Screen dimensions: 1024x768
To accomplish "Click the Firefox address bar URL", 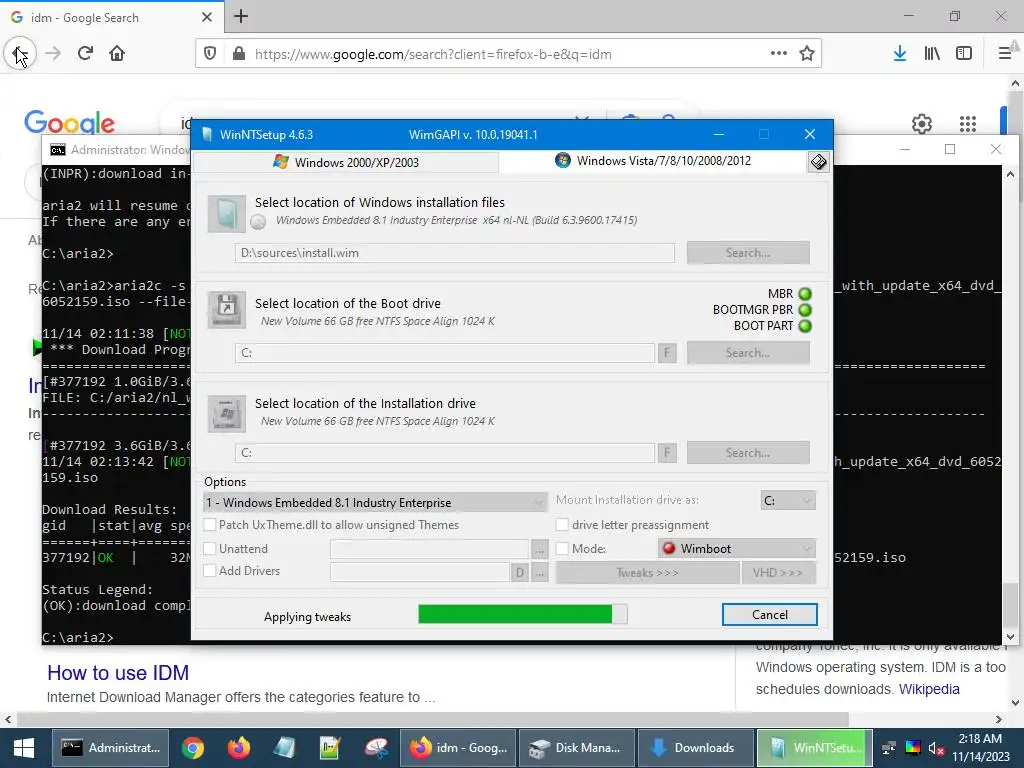I will pos(433,54).
